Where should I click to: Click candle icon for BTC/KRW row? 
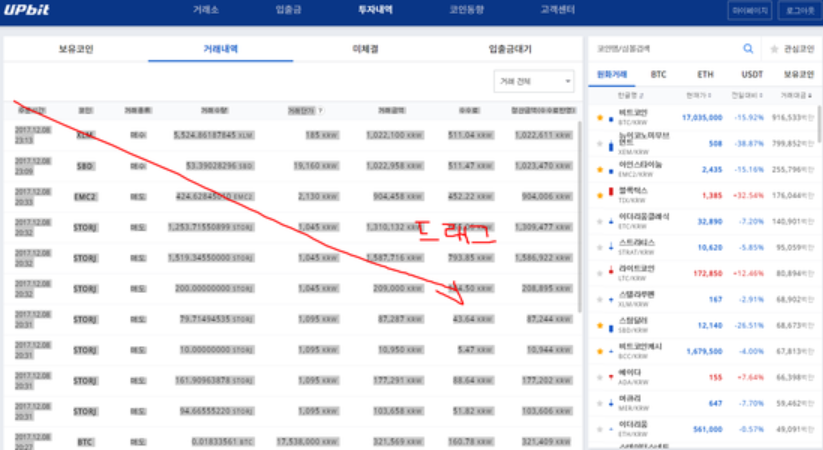pos(610,119)
